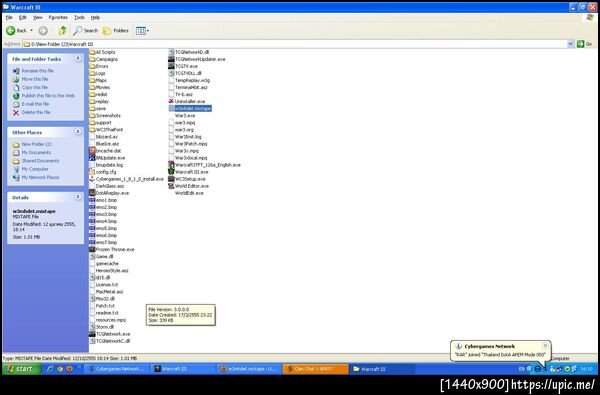
Task: Select the WC3ThaiFont folder icon
Action: (x=92, y=130)
